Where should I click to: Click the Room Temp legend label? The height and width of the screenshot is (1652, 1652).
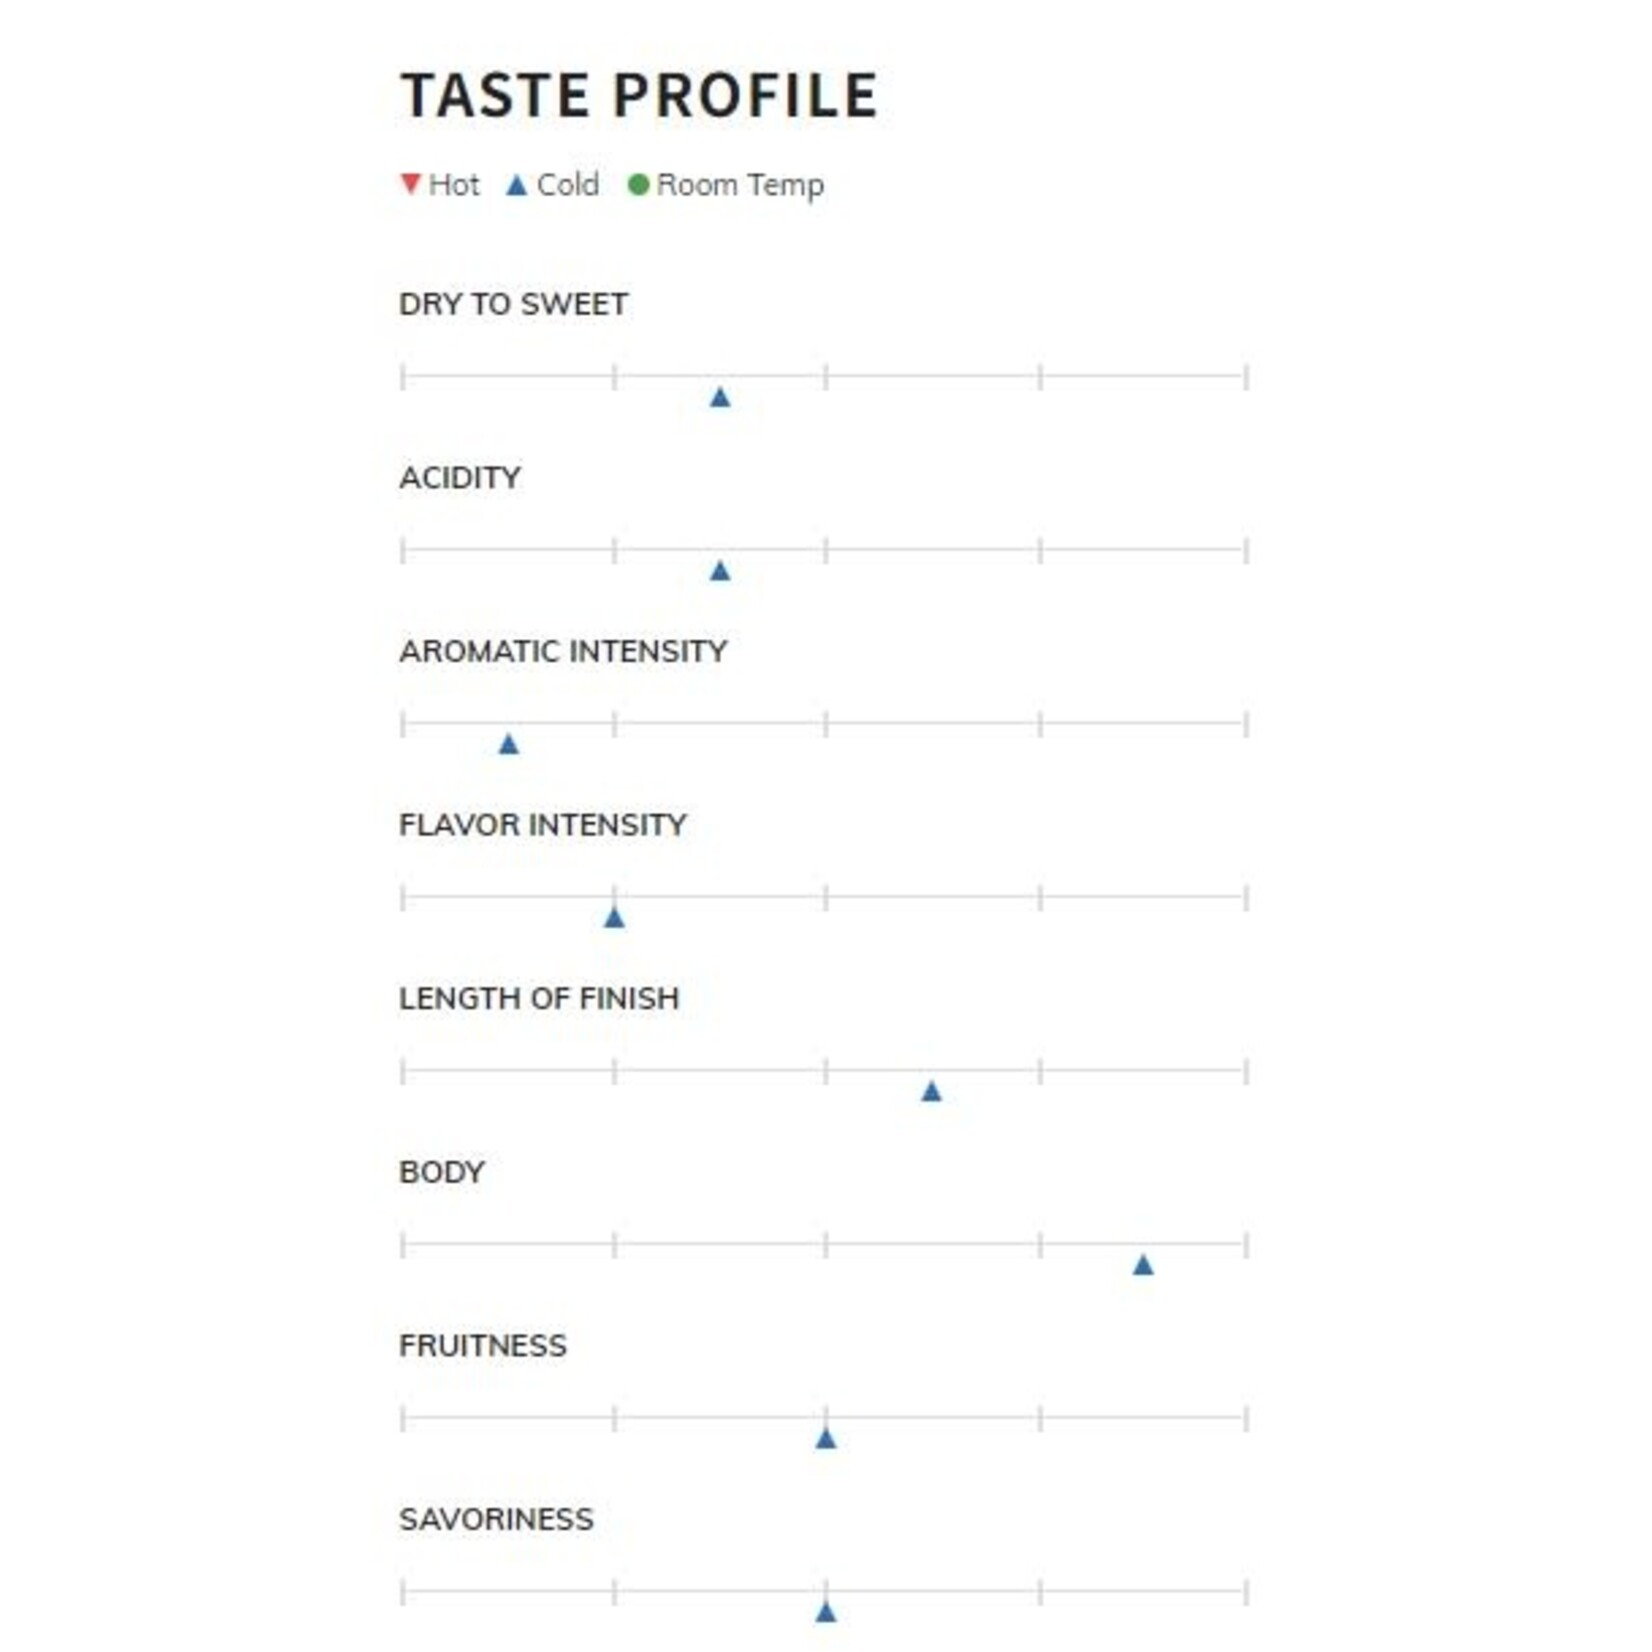click(740, 186)
